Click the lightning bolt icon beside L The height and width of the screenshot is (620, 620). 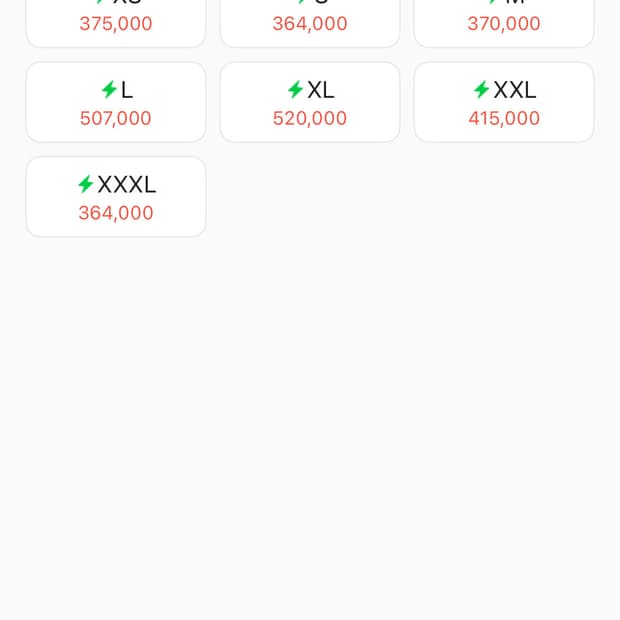109,90
